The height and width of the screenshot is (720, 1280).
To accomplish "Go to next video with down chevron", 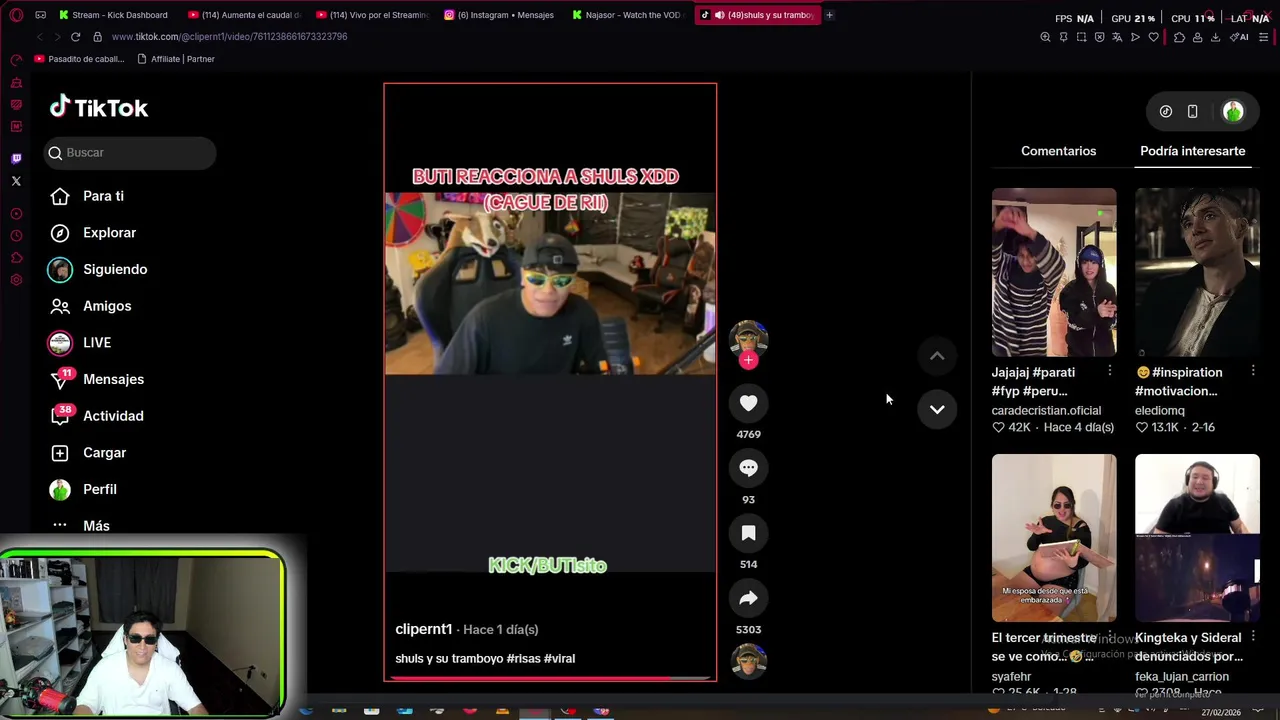I will 937,409.
